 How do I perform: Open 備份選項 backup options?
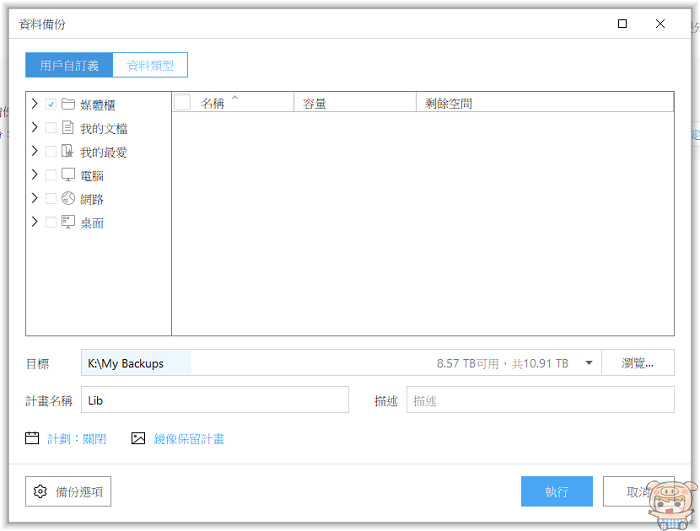[69, 491]
